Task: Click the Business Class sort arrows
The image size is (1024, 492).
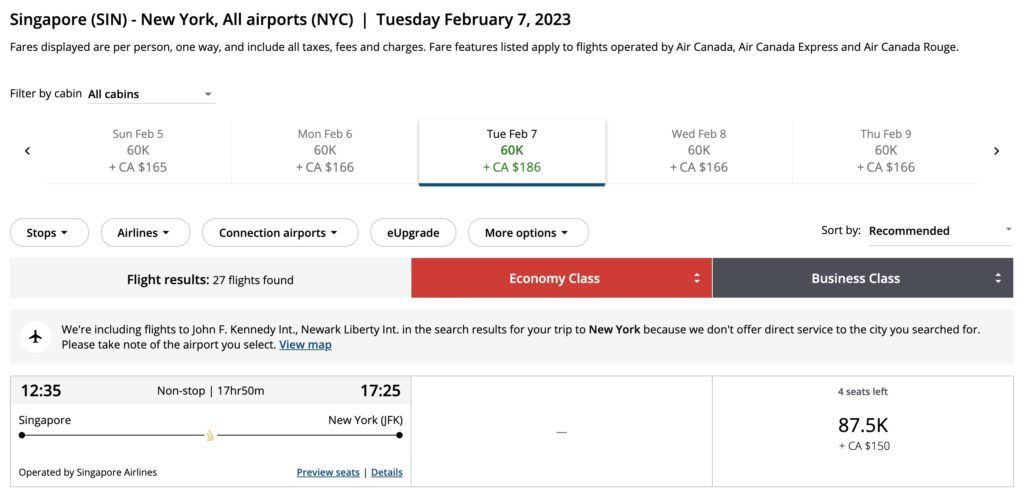Action: (998, 279)
